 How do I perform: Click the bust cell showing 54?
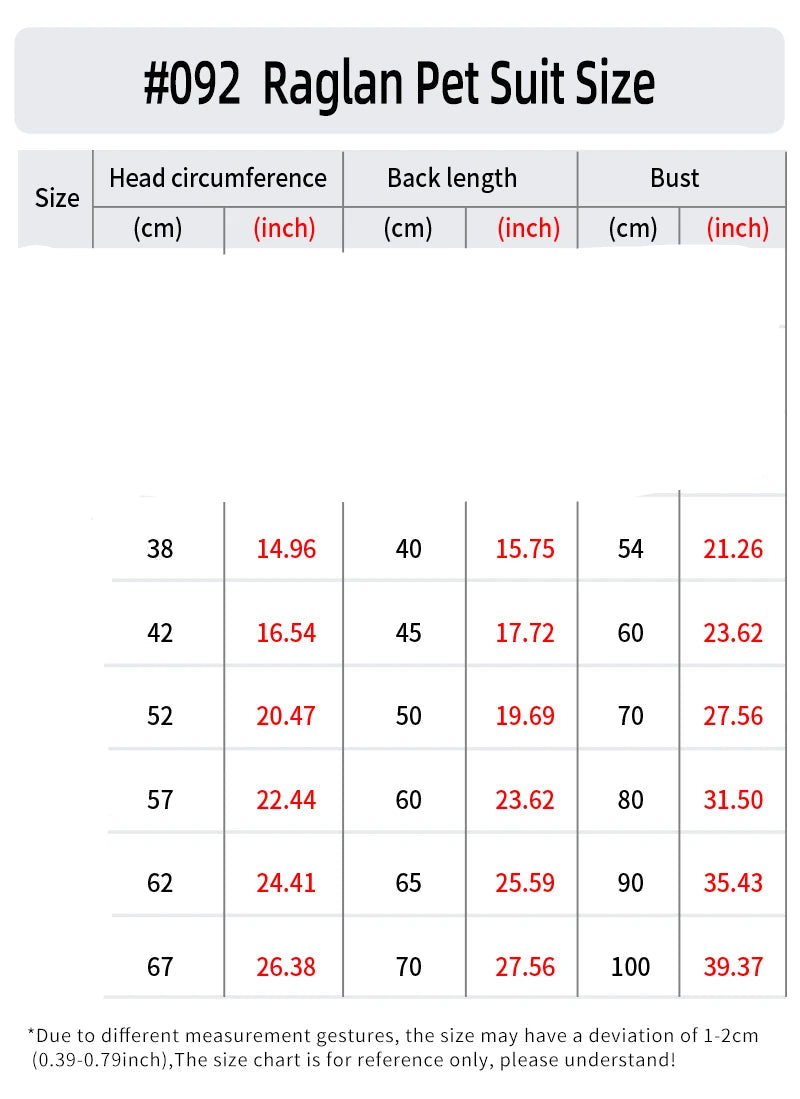(x=630, y=549)
